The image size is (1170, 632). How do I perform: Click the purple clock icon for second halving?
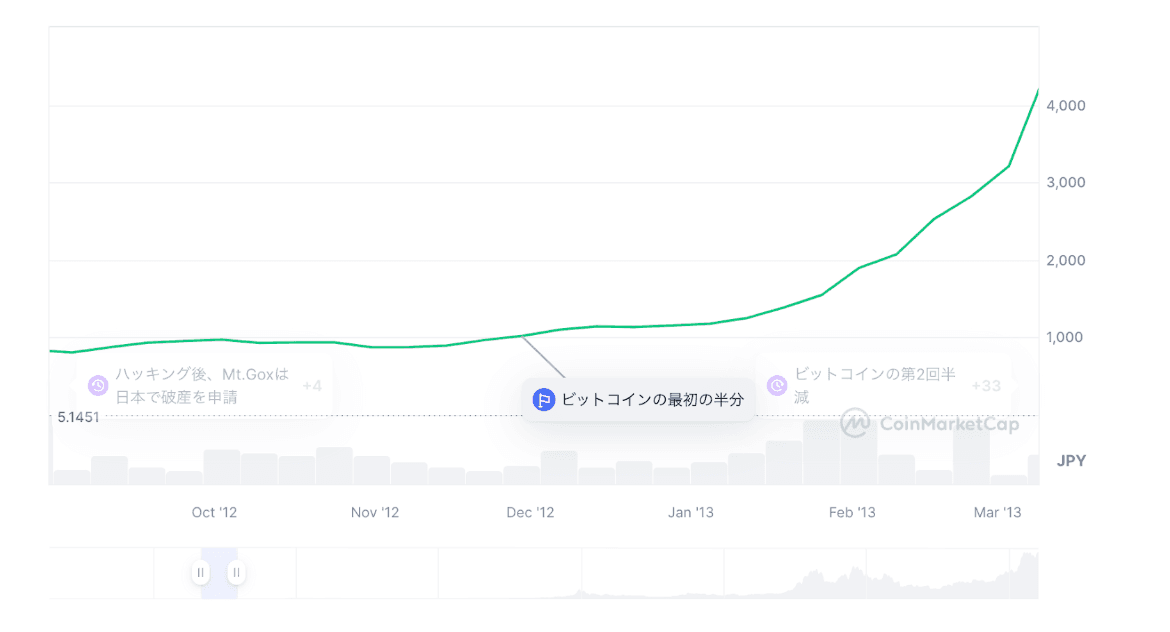[776, 385]
